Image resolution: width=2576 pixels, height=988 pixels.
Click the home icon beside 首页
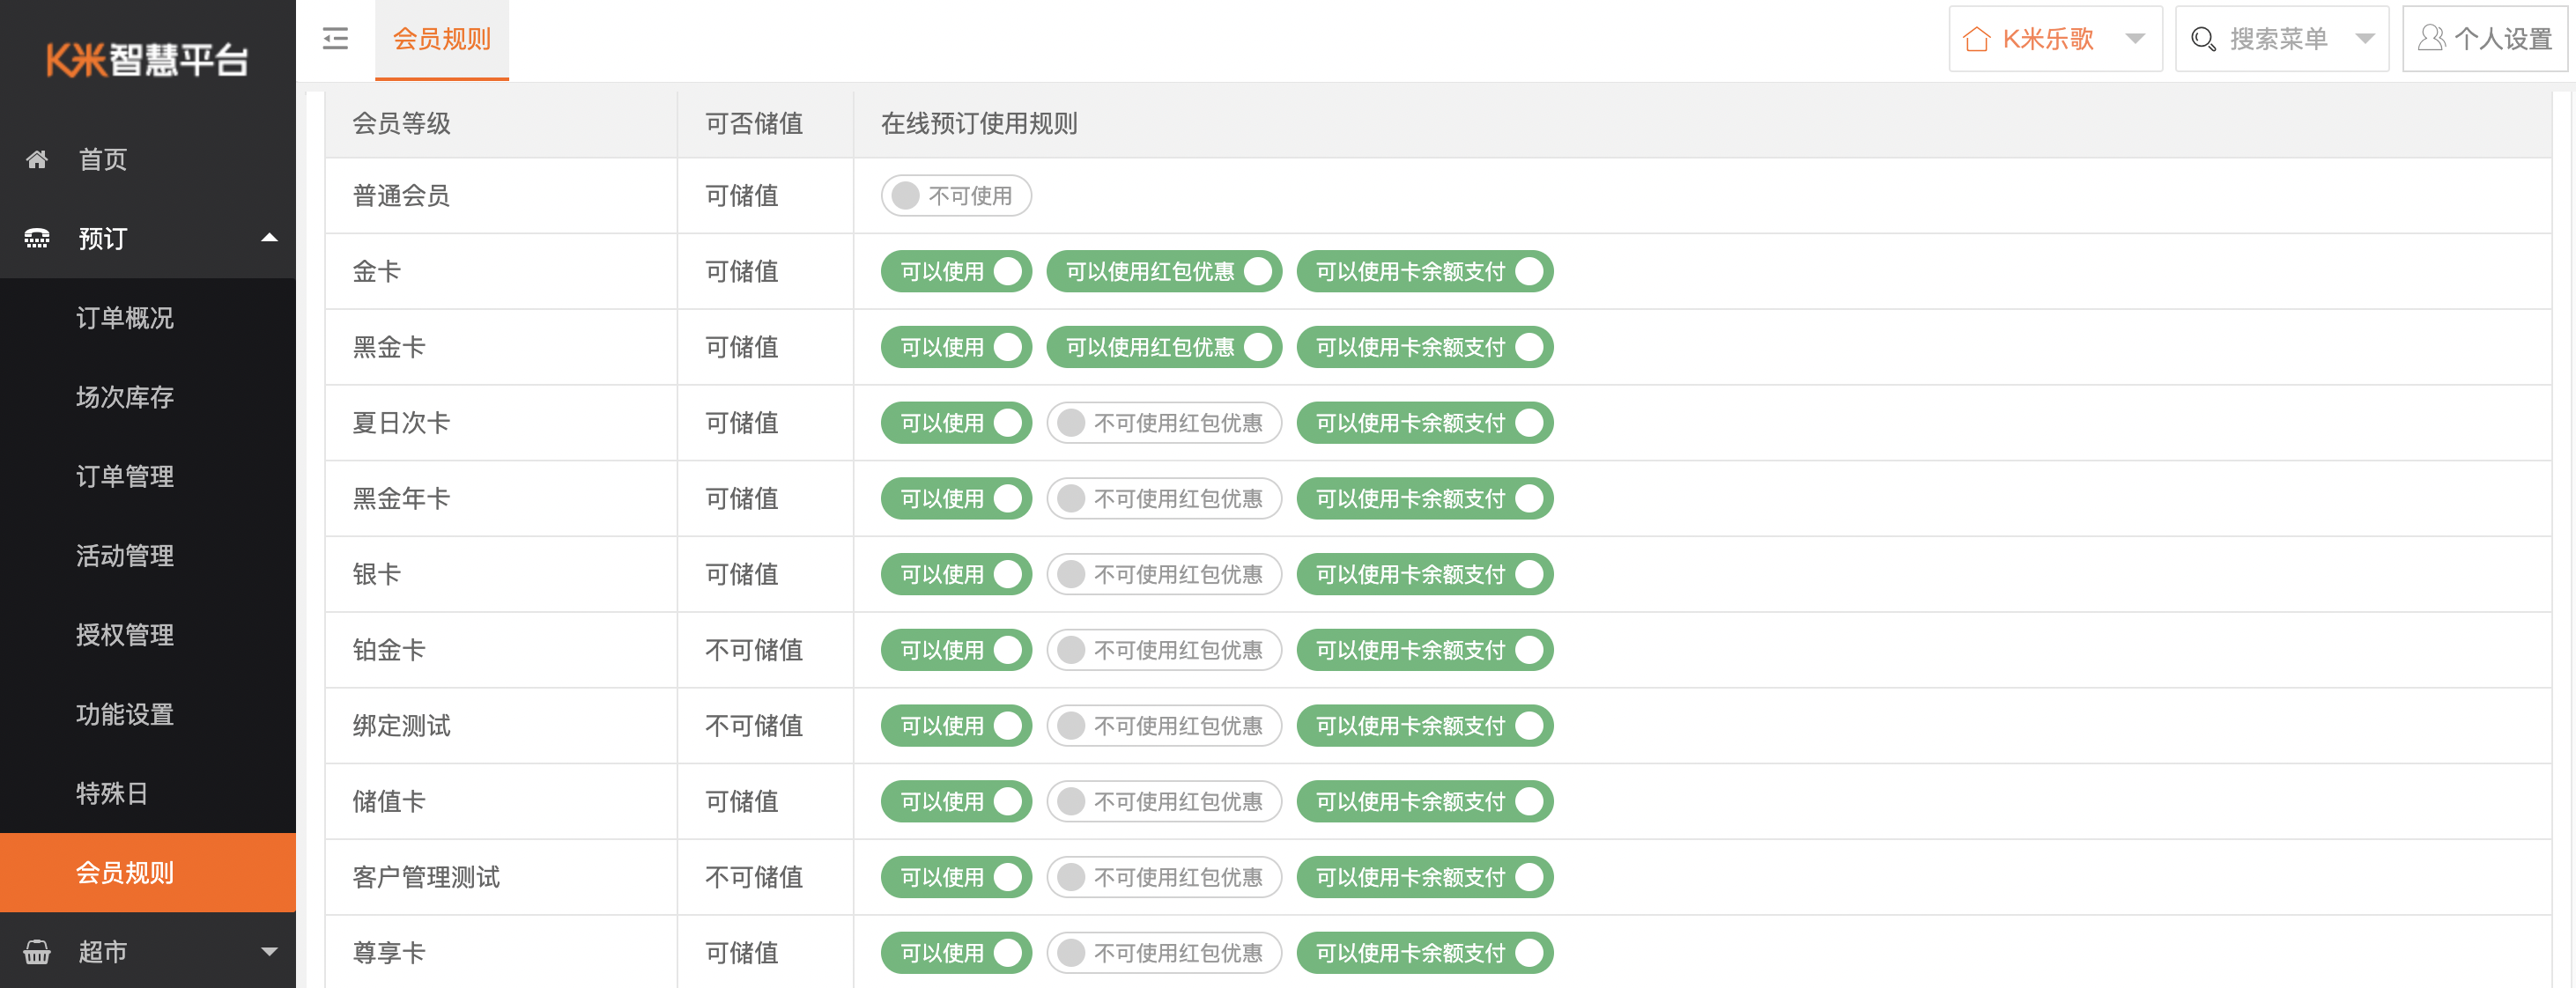pos(37,159)
